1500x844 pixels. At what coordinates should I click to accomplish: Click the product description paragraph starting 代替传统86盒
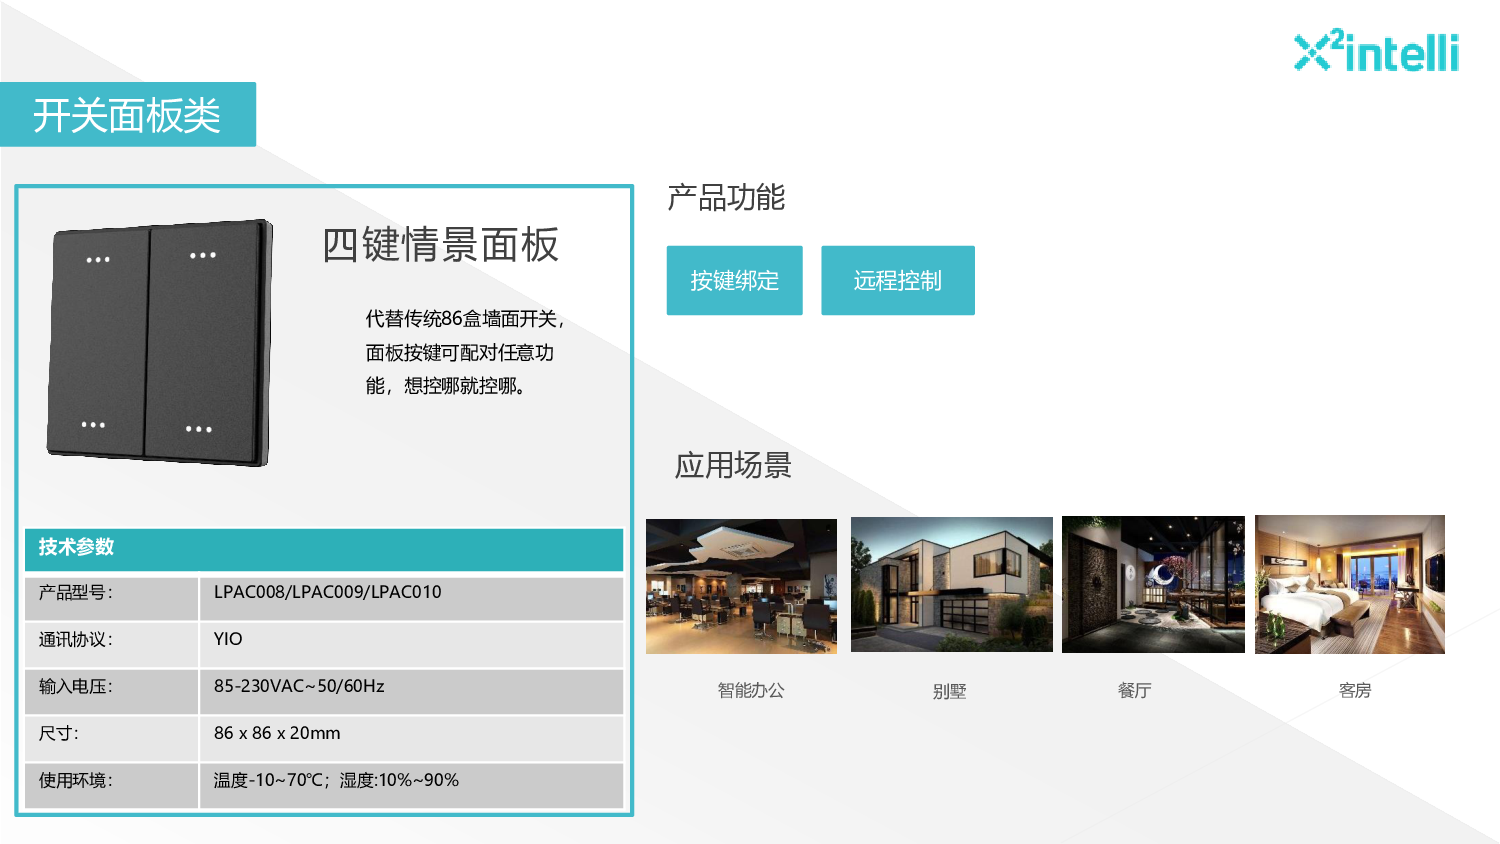pyautogui.click(x=465, y=352)
